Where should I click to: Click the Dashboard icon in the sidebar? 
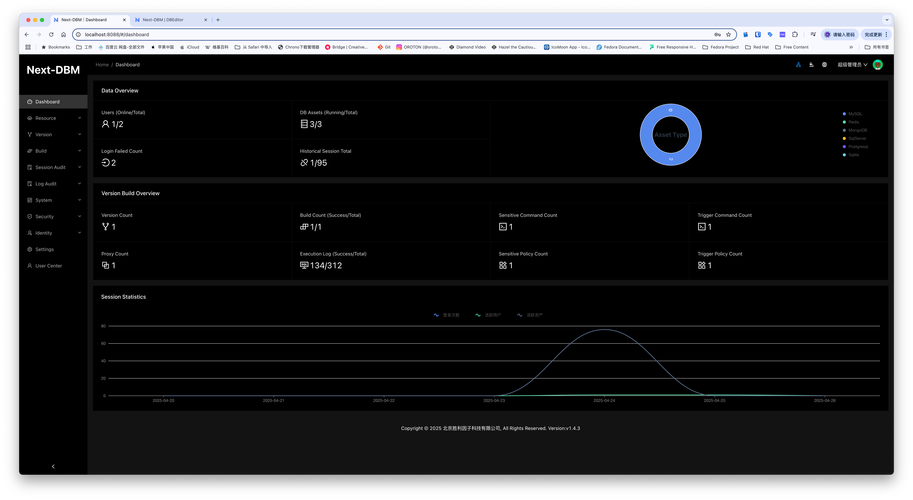click(30, 102)
